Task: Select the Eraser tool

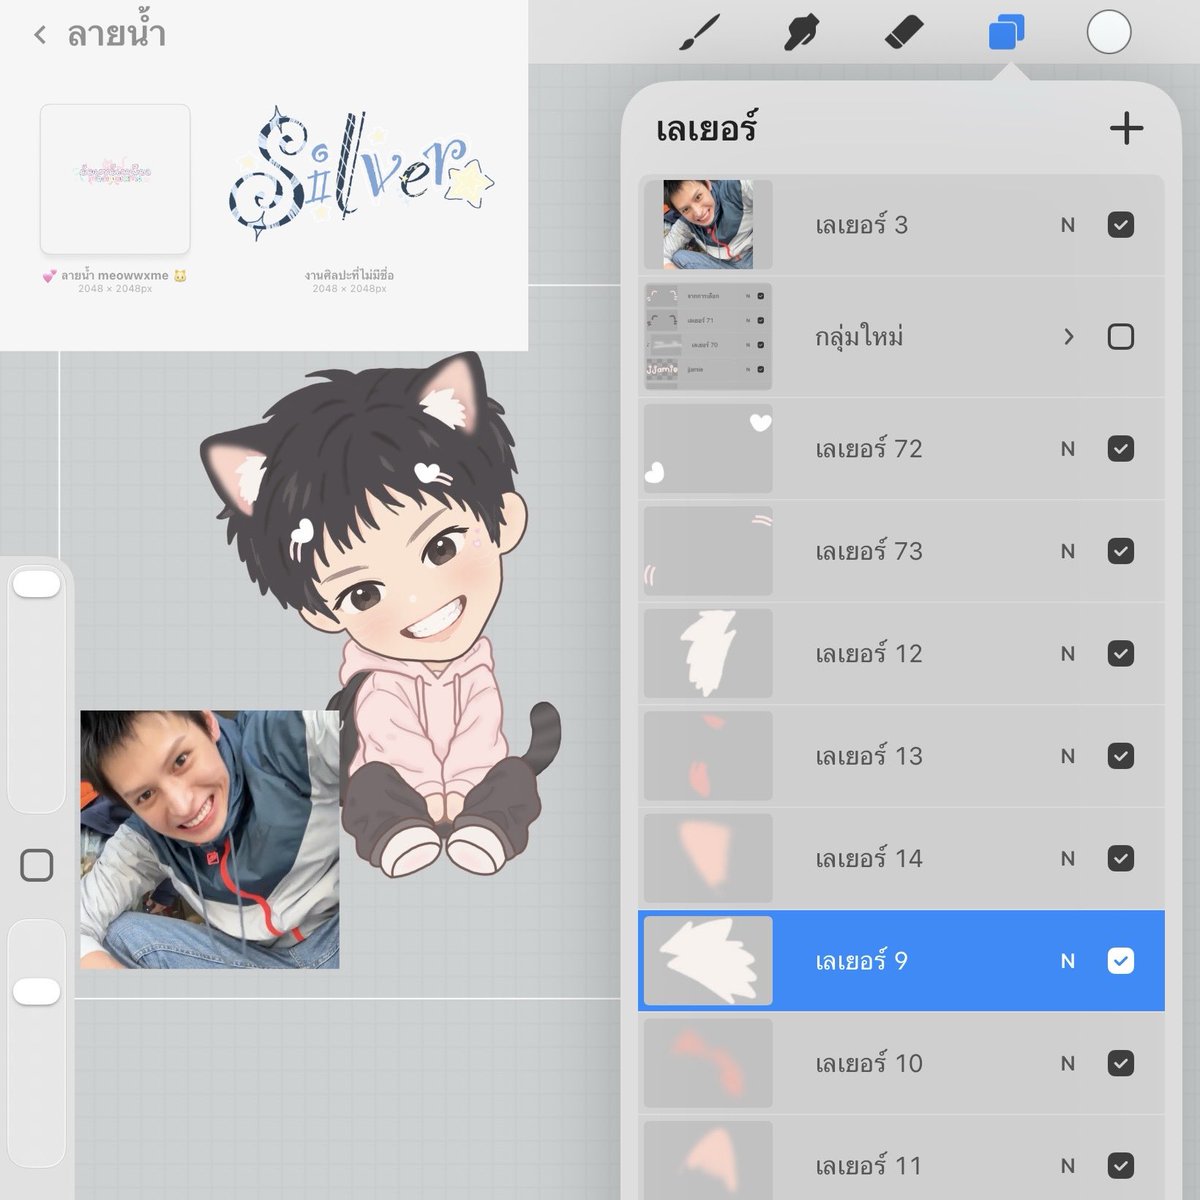Action: (905, 33)
